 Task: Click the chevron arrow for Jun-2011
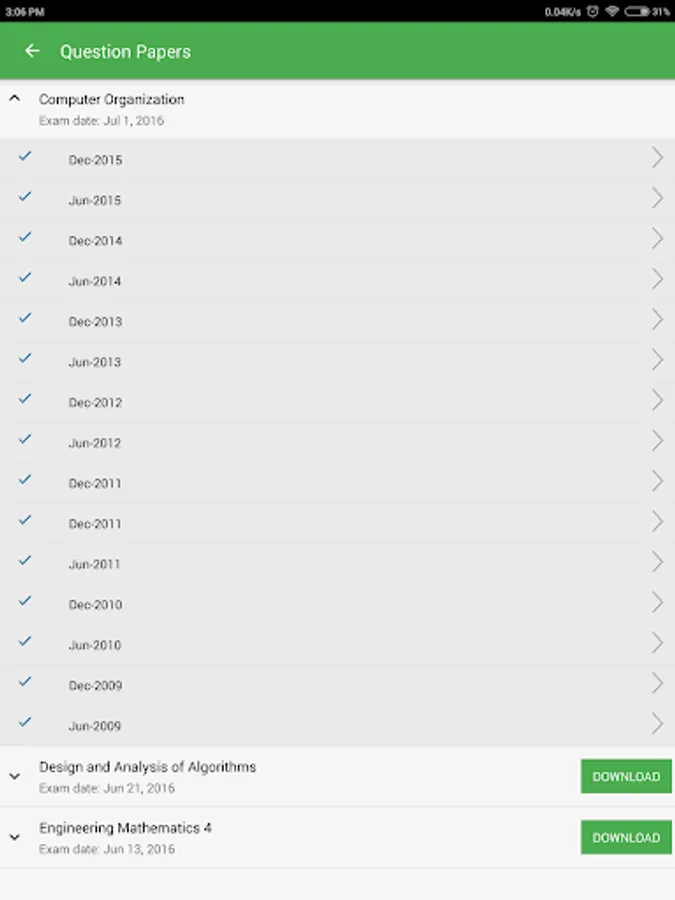pyautogui.click(x=657, y=562)
